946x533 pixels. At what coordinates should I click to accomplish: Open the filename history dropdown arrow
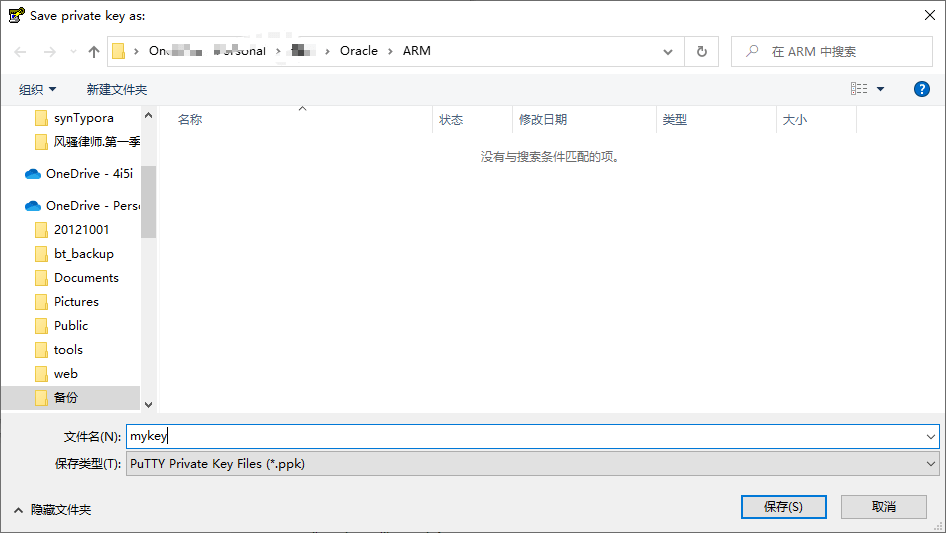(x=930, y=436)
